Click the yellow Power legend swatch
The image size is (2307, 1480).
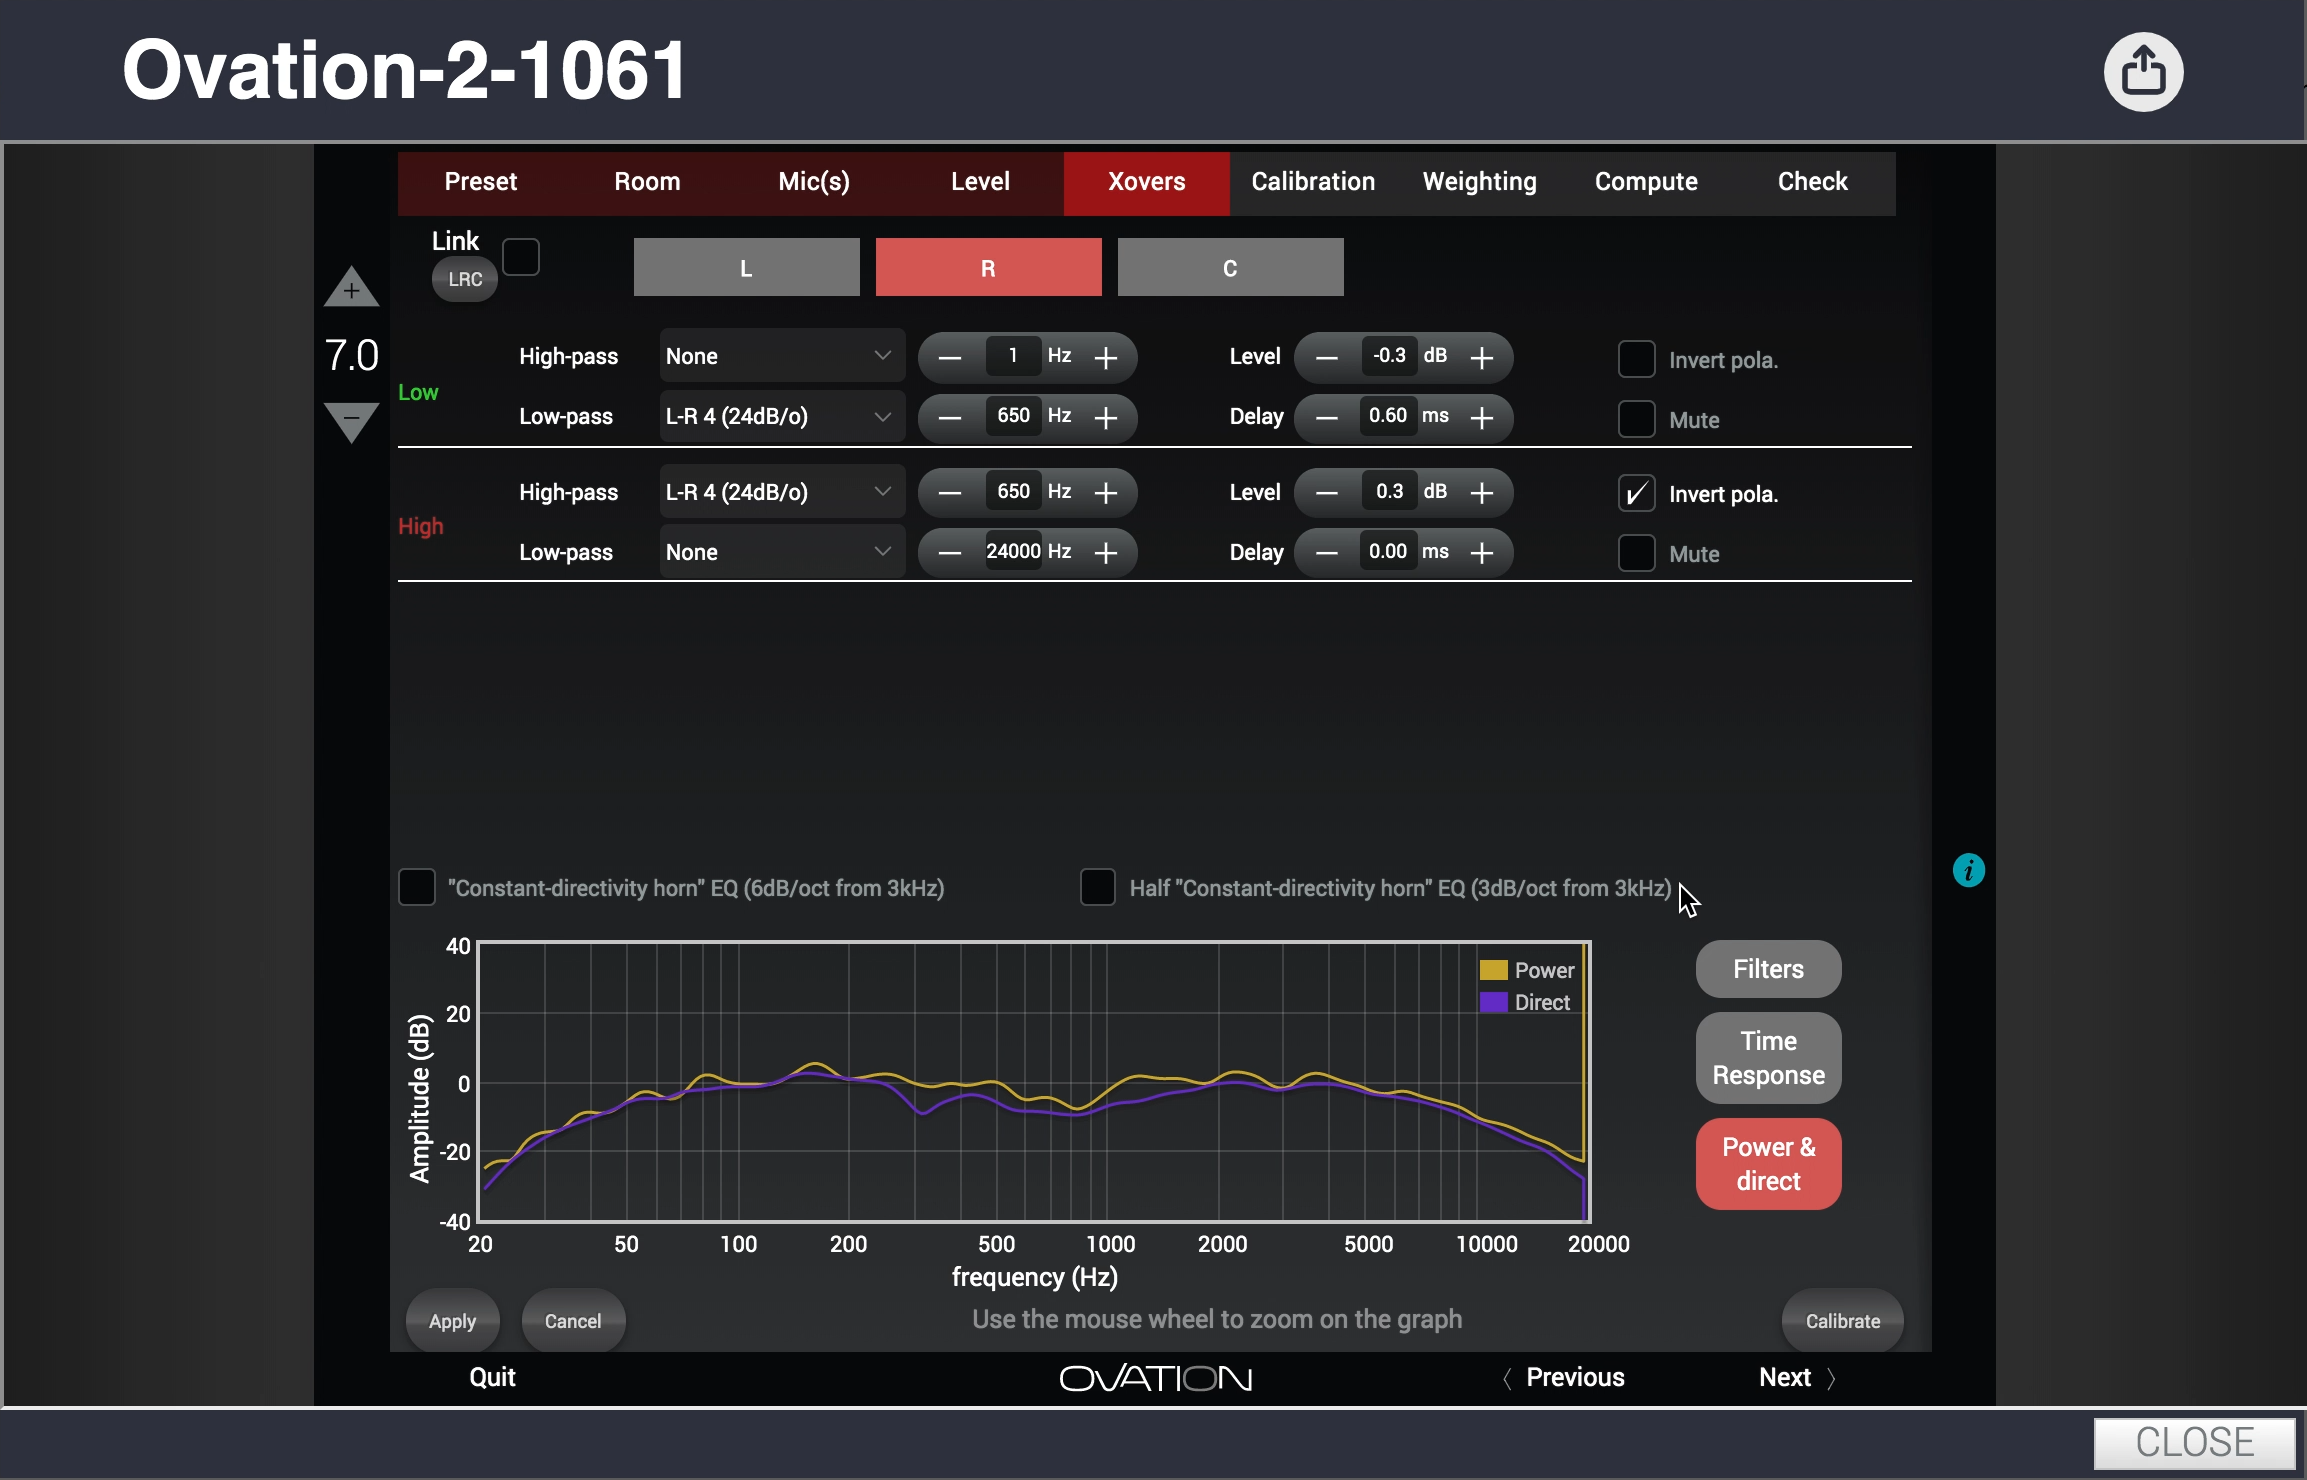click(x=1493, y=970)
